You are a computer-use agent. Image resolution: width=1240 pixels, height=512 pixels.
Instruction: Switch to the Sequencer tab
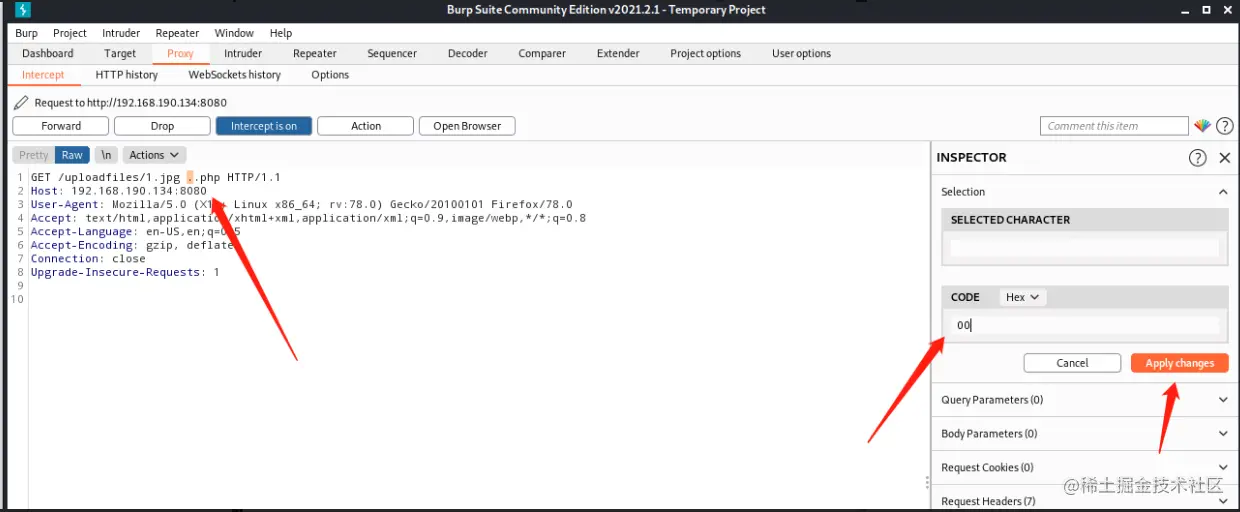coord(392,54)
